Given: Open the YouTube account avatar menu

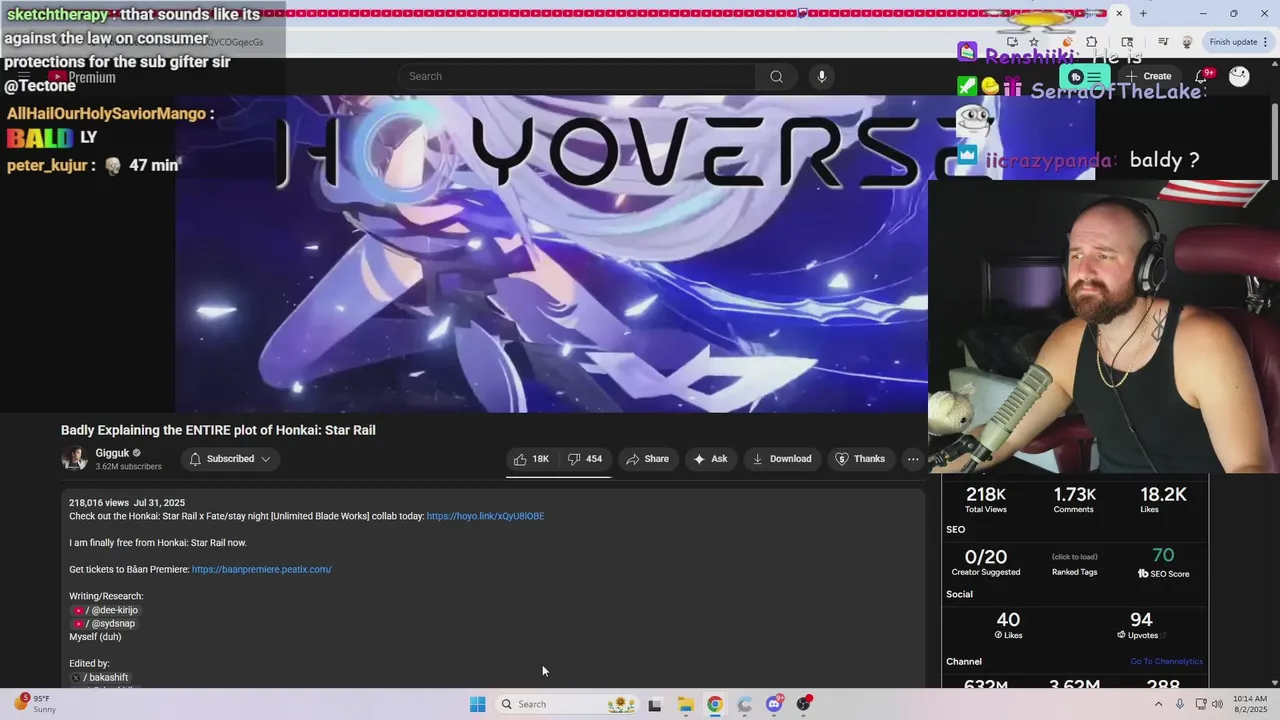Looking at the screenshot, I should tap(1239, 76).
